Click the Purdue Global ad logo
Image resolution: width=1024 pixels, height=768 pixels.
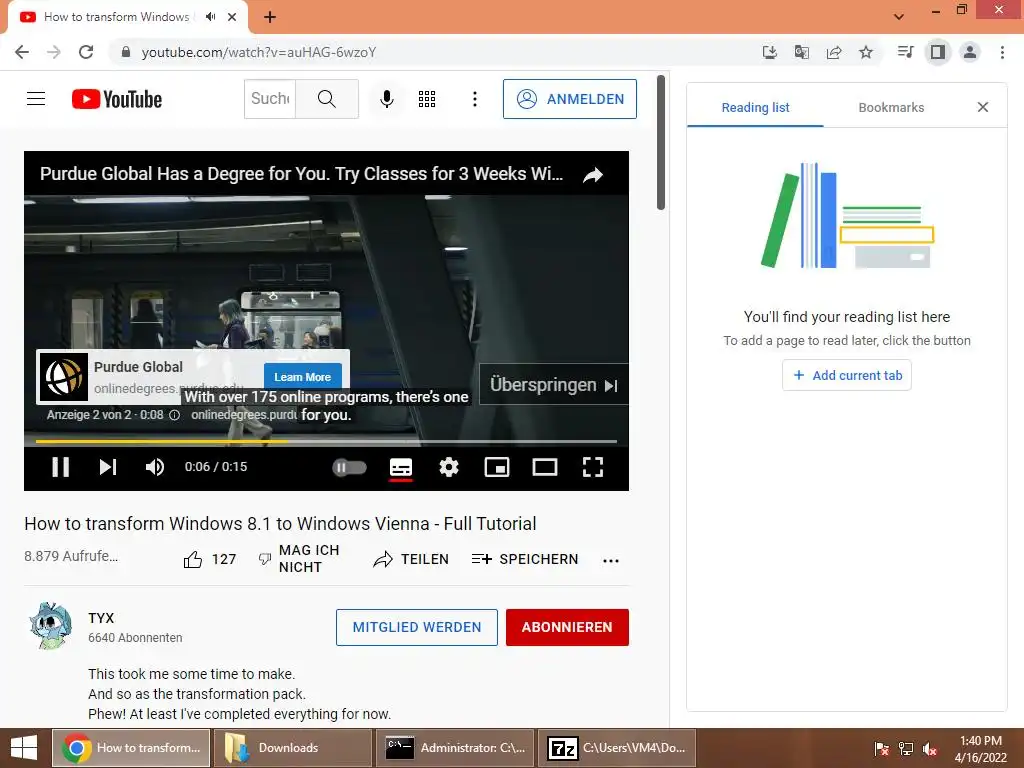pos(63,377)
